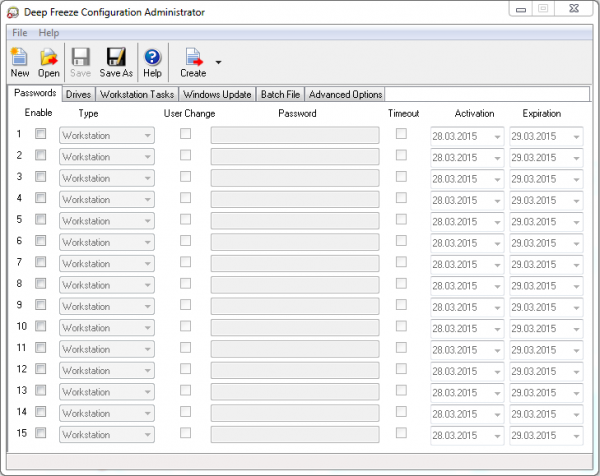Image resolution: width=600 pixels, height=476 pixels.
Task: Check the Enable box on row 15
Action: tap(41, 433)
